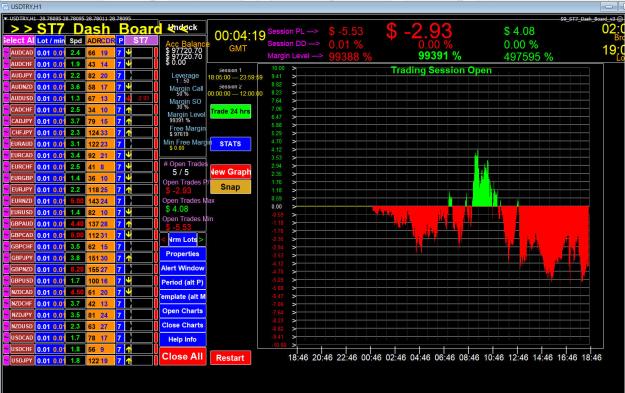This screenshot has width=625, height=393.
Task: Toggle the magenta select box for CADJPY
Action: pos(6,121)
